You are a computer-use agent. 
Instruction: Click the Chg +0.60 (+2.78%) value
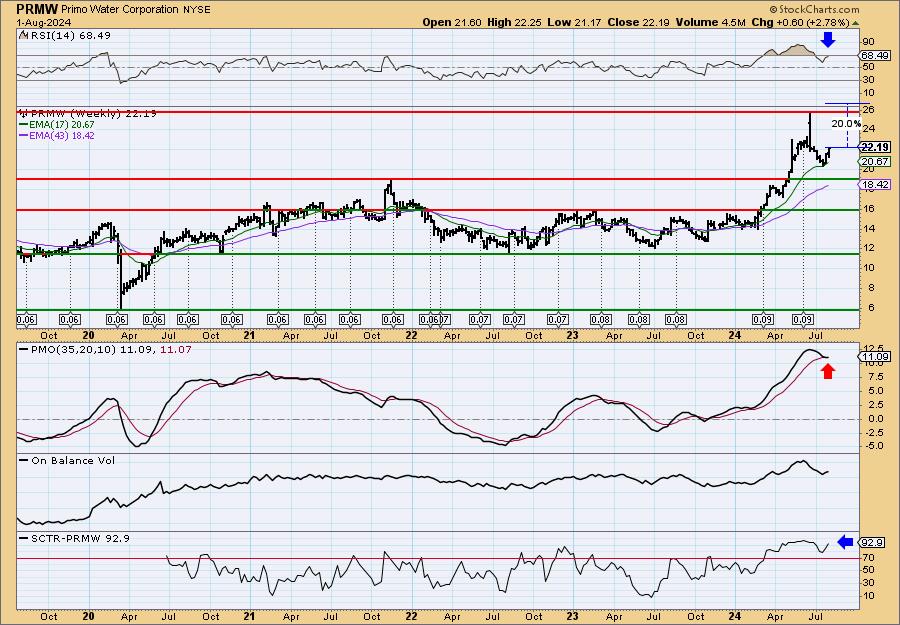[x=801, y=22]
